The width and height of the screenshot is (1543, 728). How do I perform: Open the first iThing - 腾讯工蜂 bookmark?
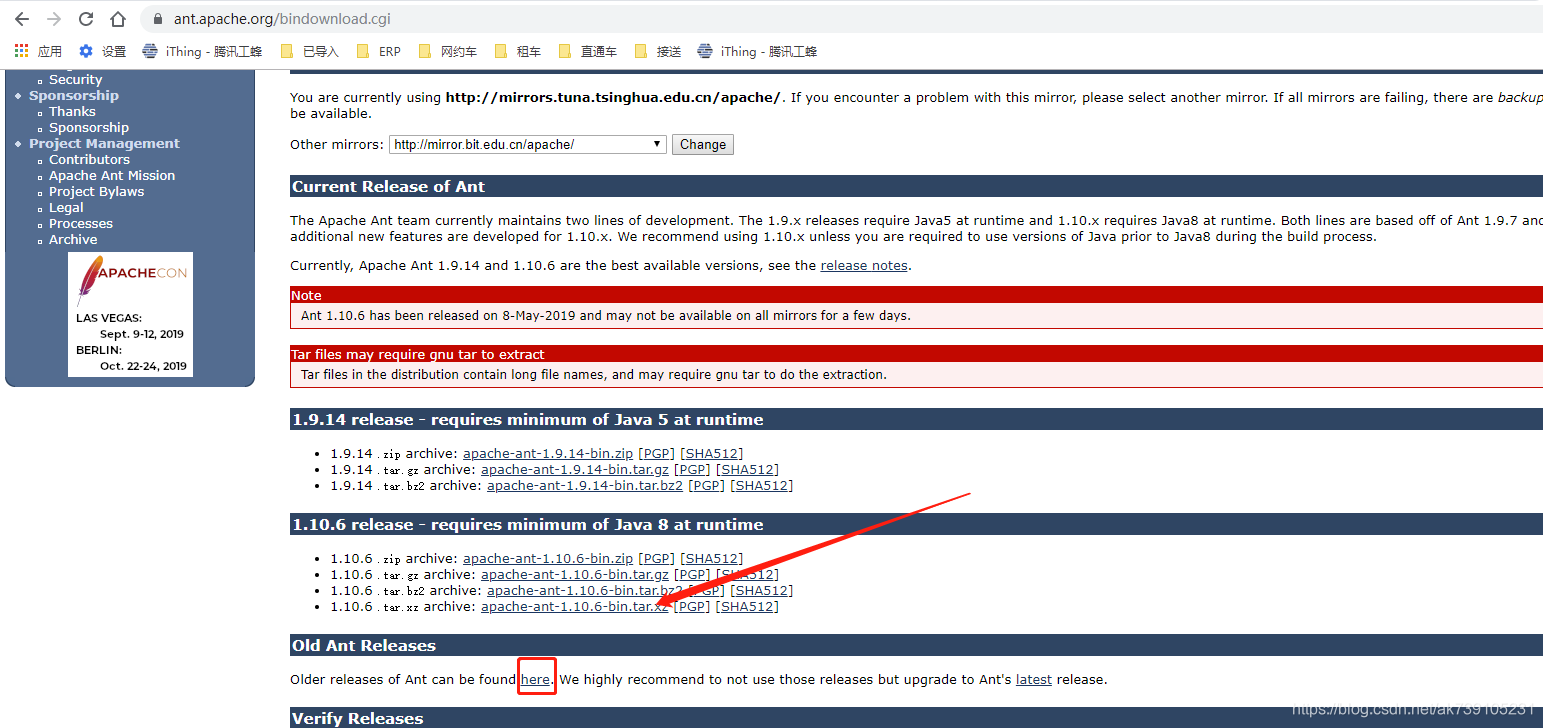tap(202, 51)
